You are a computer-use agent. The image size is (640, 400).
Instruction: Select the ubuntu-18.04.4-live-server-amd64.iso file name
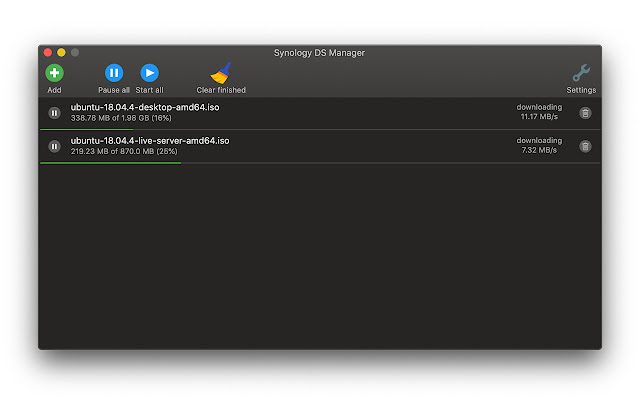150,141
